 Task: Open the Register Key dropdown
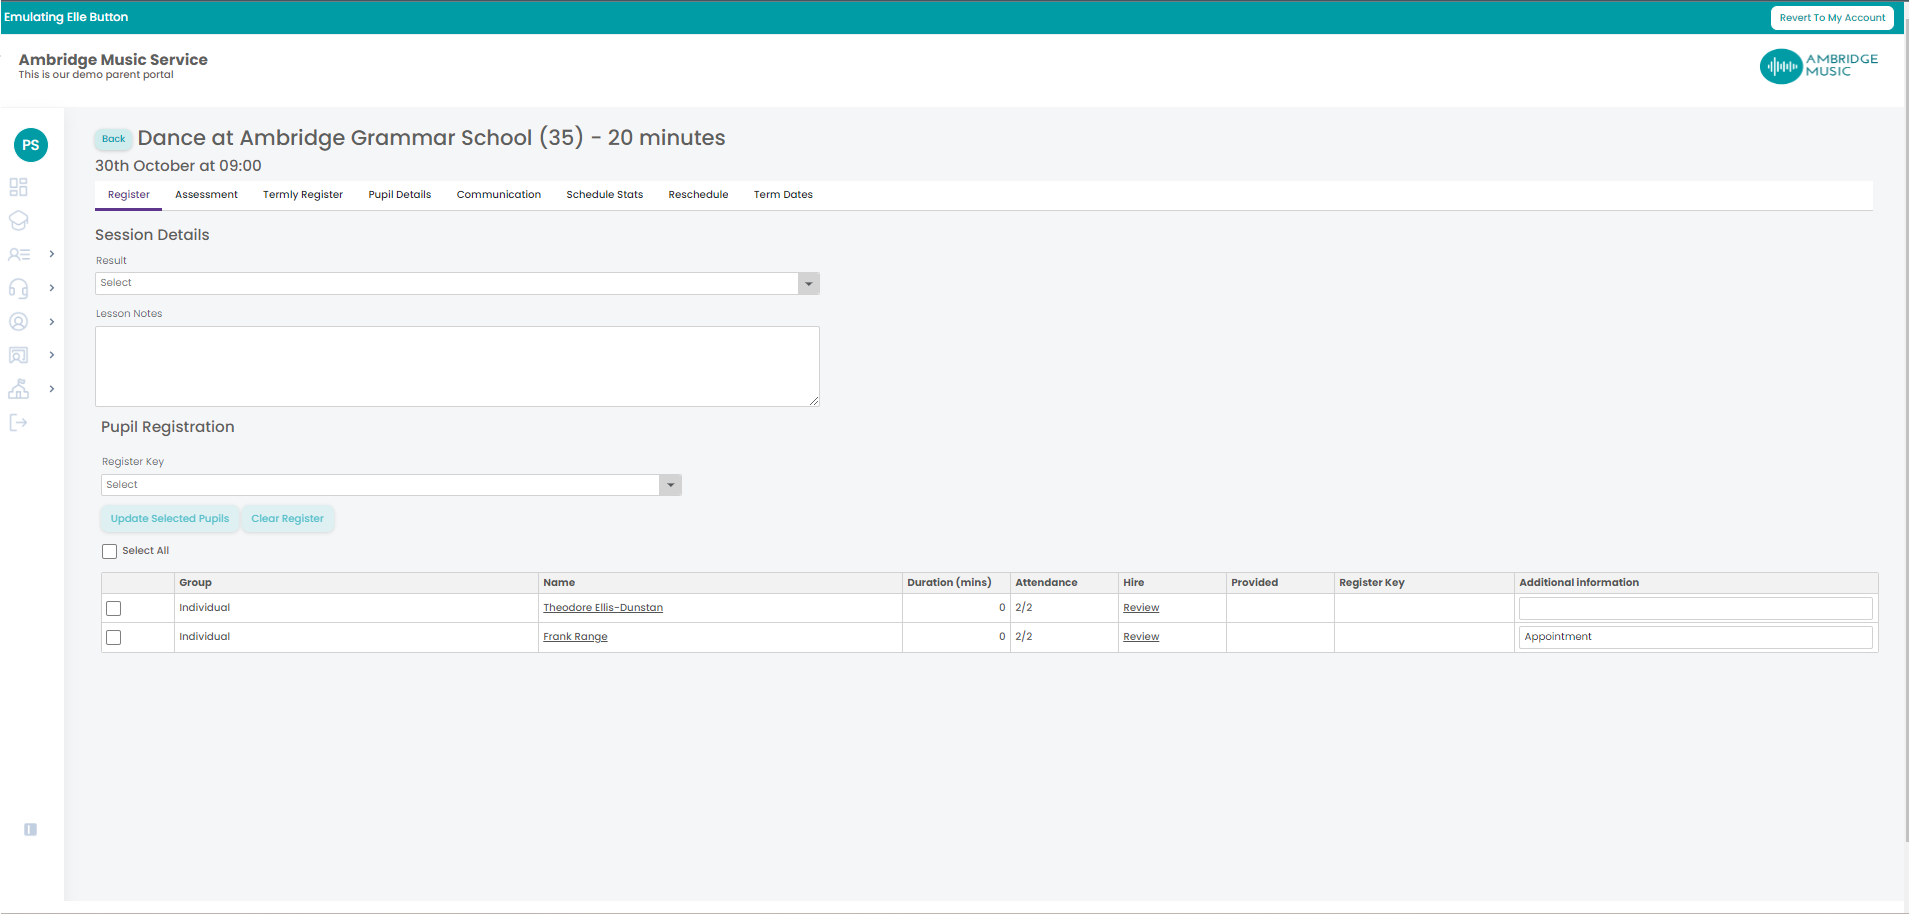(x=391, y=485)
